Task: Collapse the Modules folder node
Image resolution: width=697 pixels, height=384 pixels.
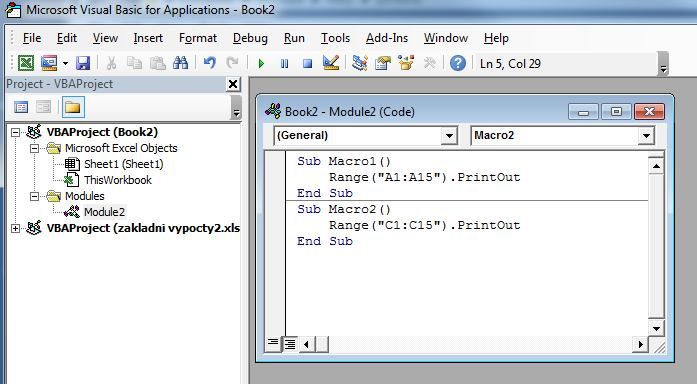Action: tap(34, 196)
